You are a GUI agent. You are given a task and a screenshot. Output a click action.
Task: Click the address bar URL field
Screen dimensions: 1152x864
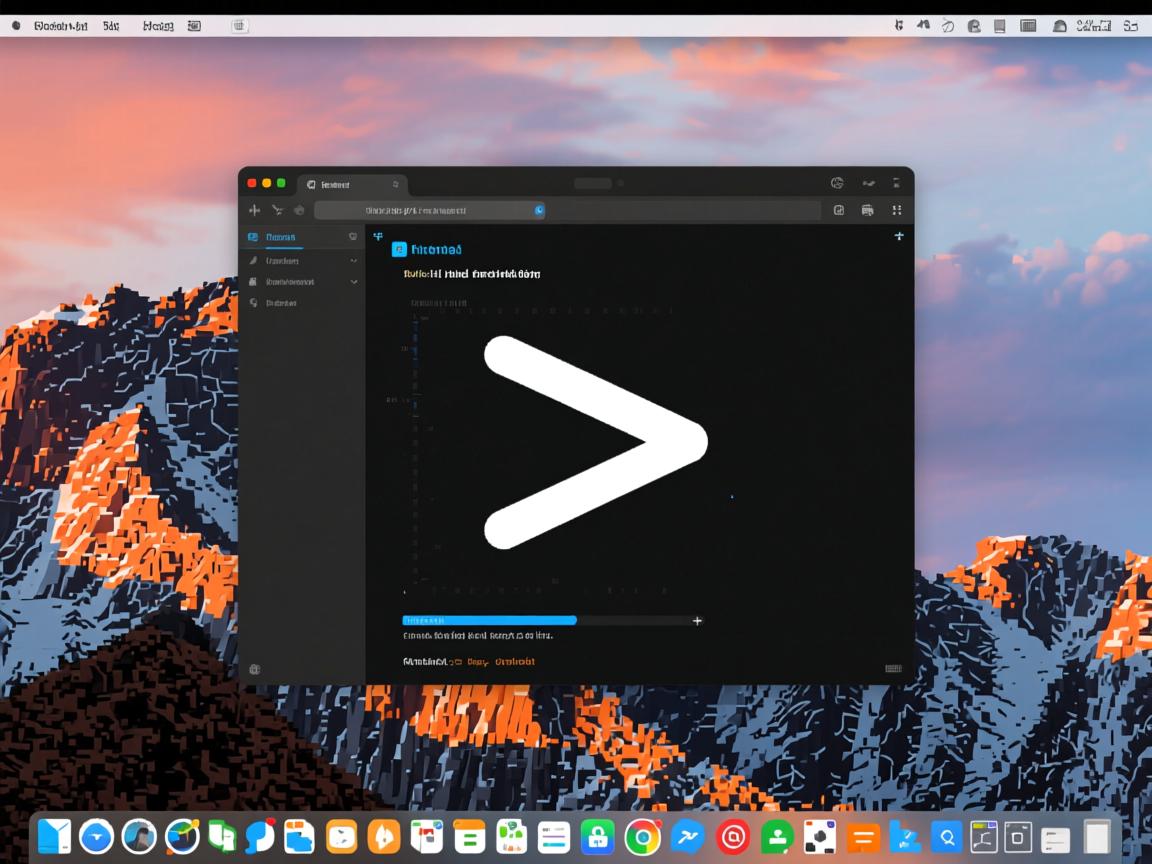point(420,210)
